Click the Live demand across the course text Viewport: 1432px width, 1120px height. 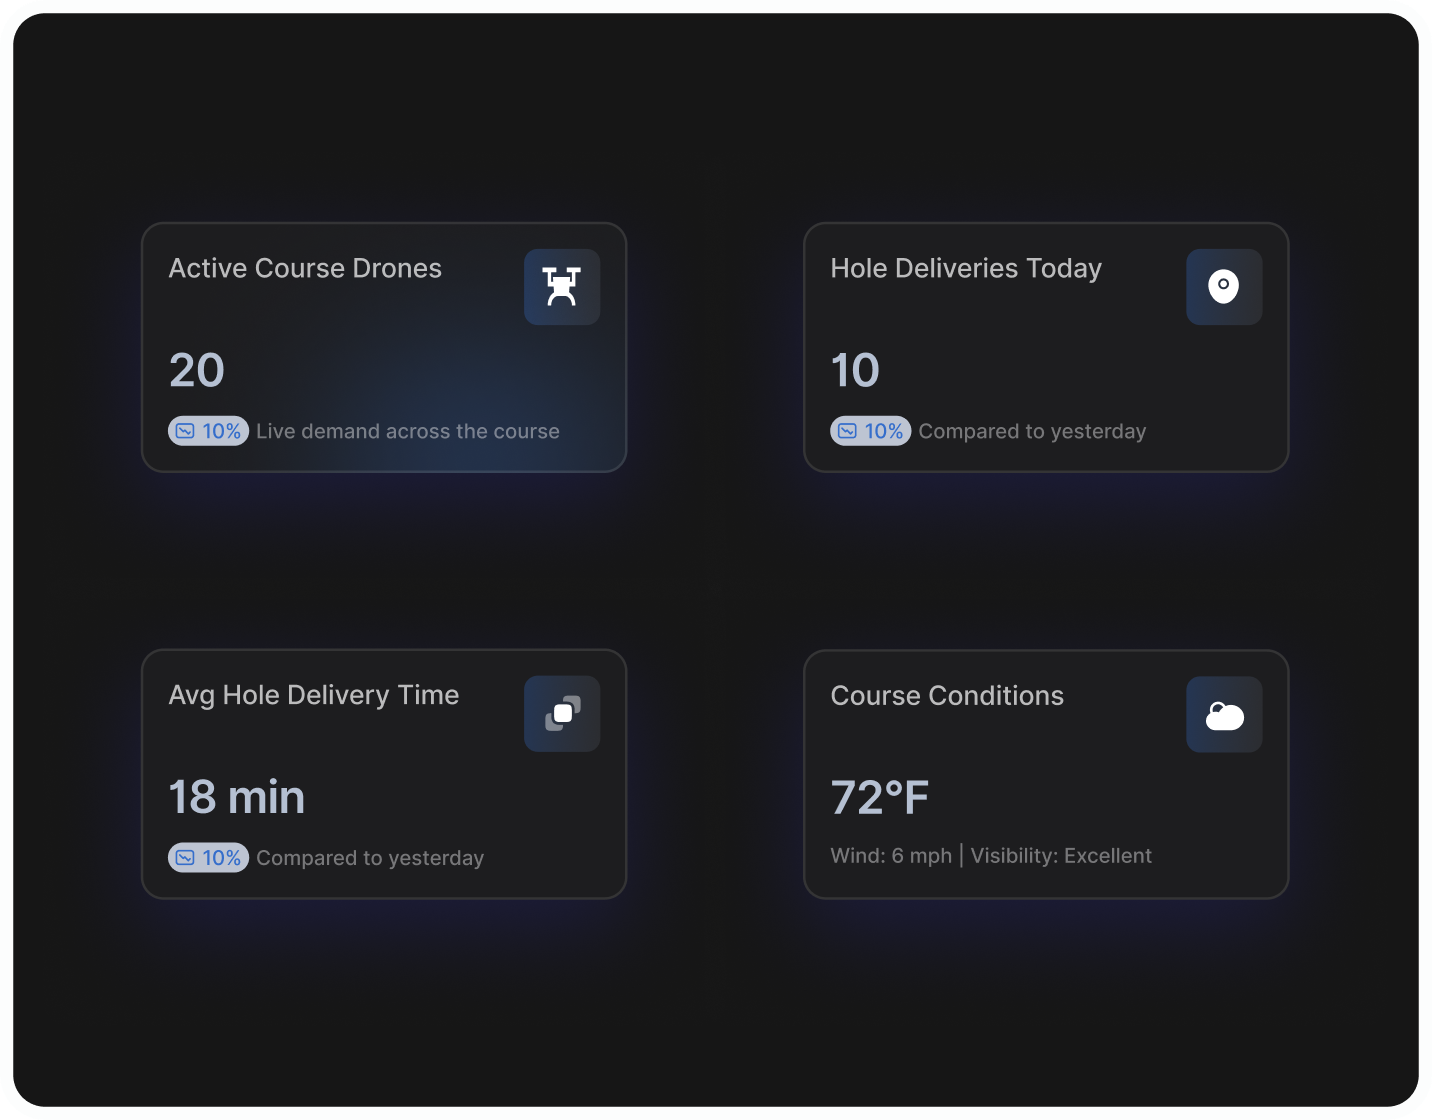pyautogui.click(x=407, y=431)
